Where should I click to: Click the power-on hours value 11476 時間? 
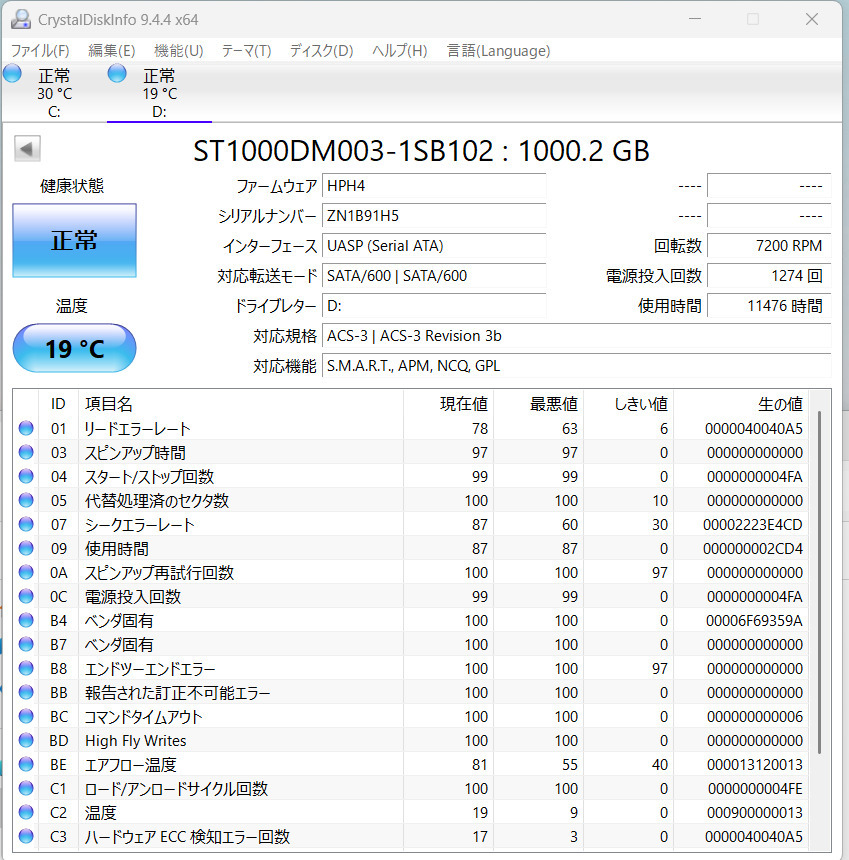(769, 305)
